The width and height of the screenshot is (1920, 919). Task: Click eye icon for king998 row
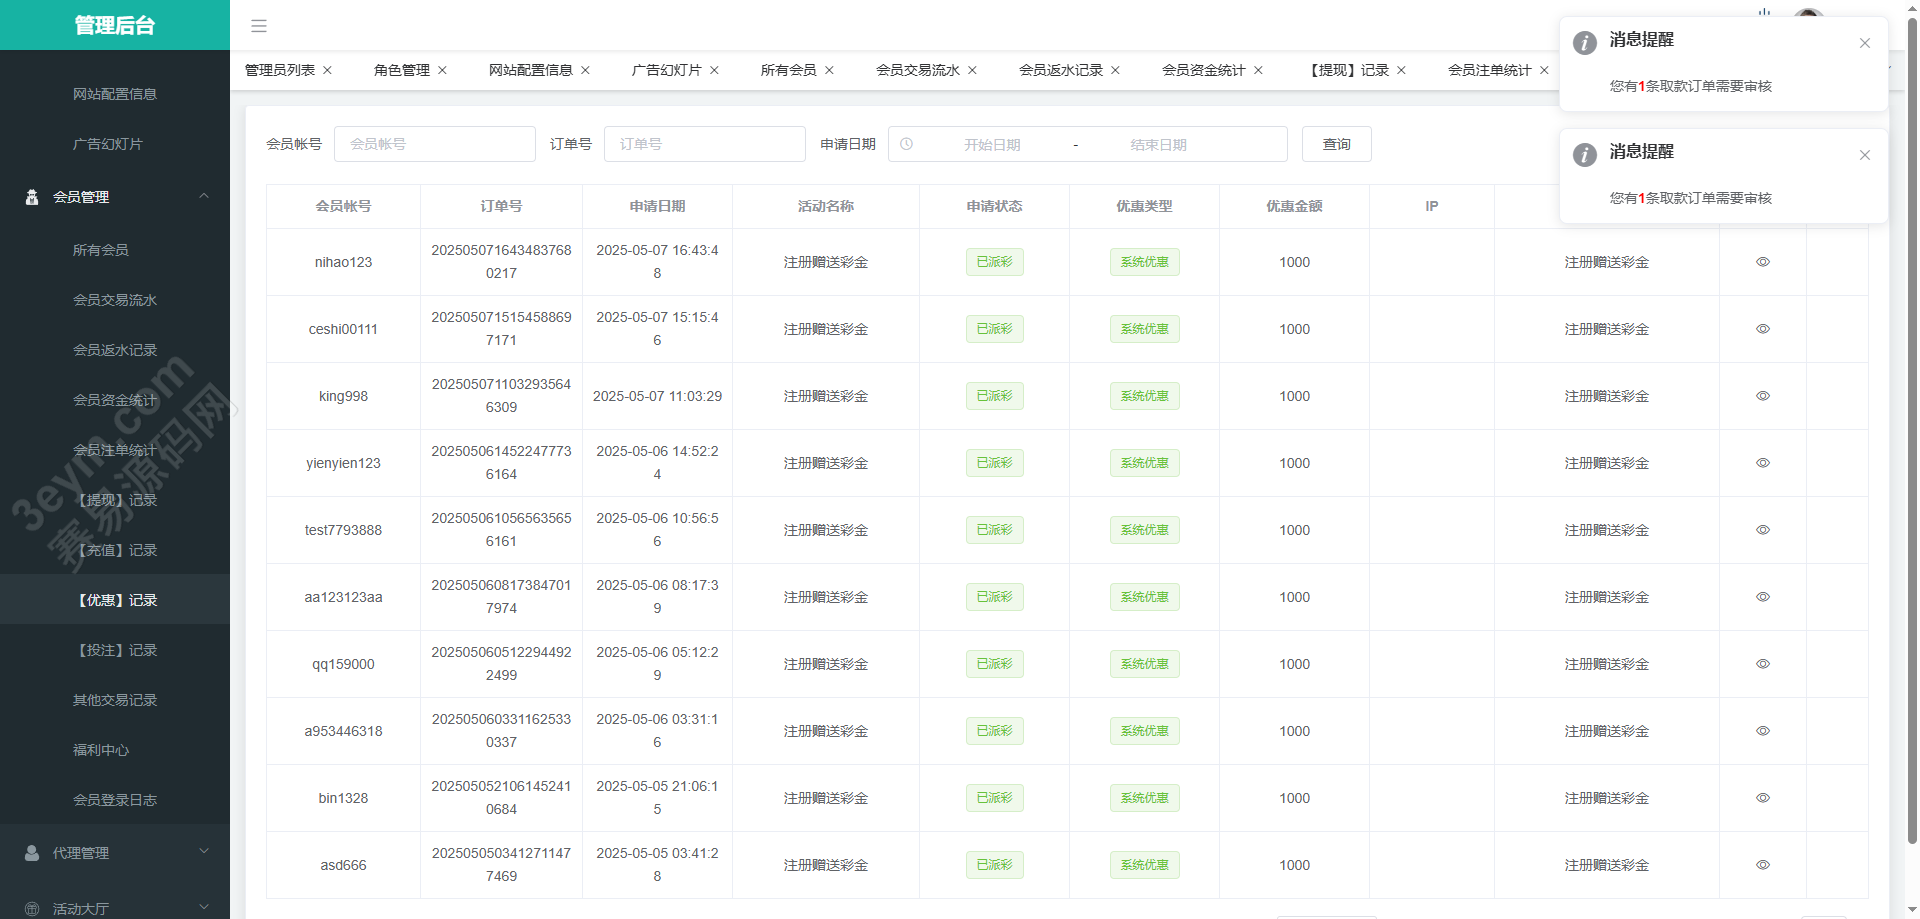coord(1762,396)
